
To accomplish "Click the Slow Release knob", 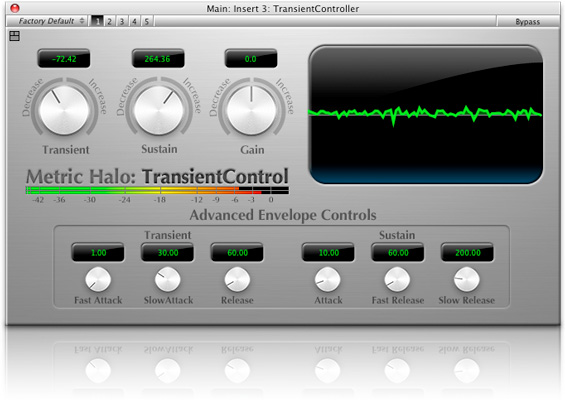I will (x=466, y=280).
